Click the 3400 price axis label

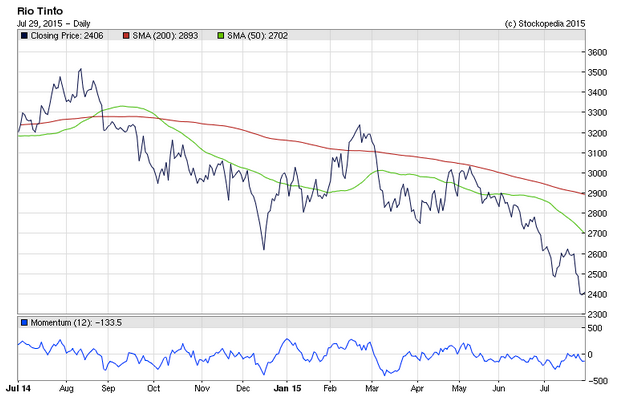597,93
